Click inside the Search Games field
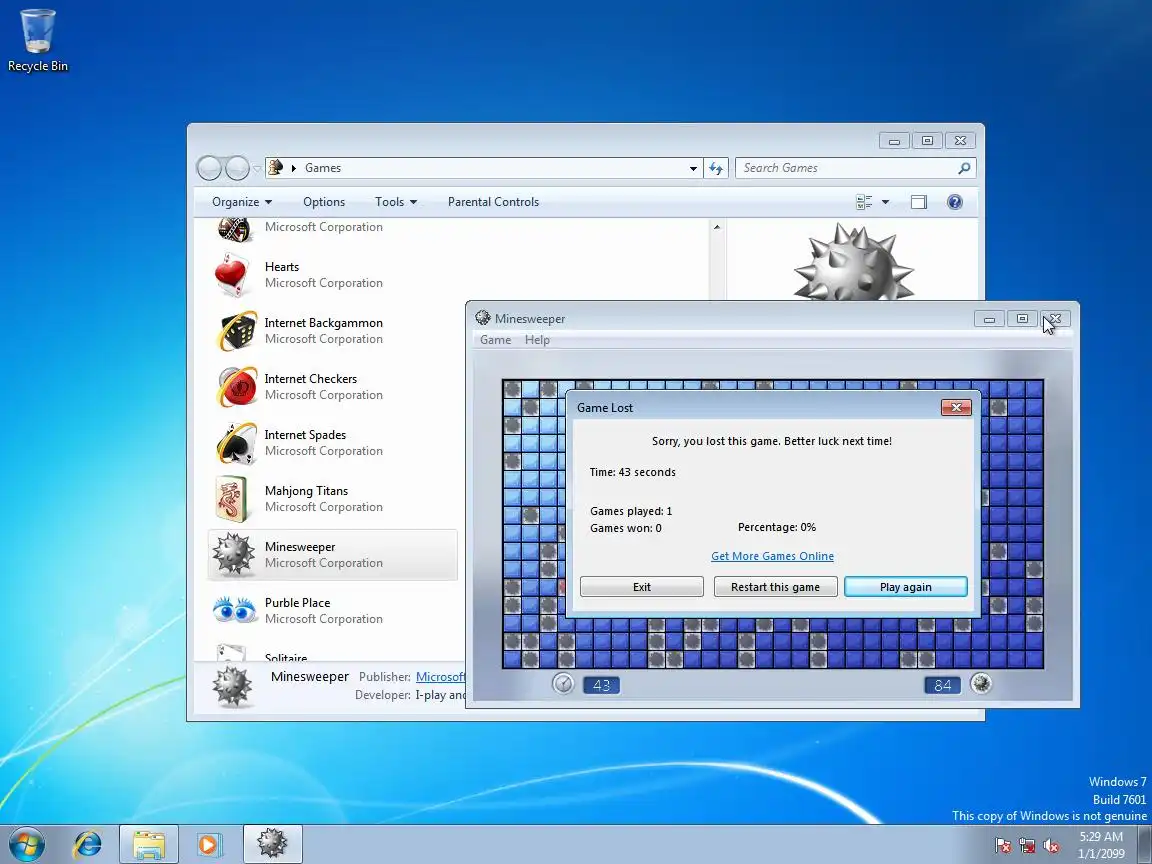The height and width of the screenshot is (864, 1152). tap(845, 168)
